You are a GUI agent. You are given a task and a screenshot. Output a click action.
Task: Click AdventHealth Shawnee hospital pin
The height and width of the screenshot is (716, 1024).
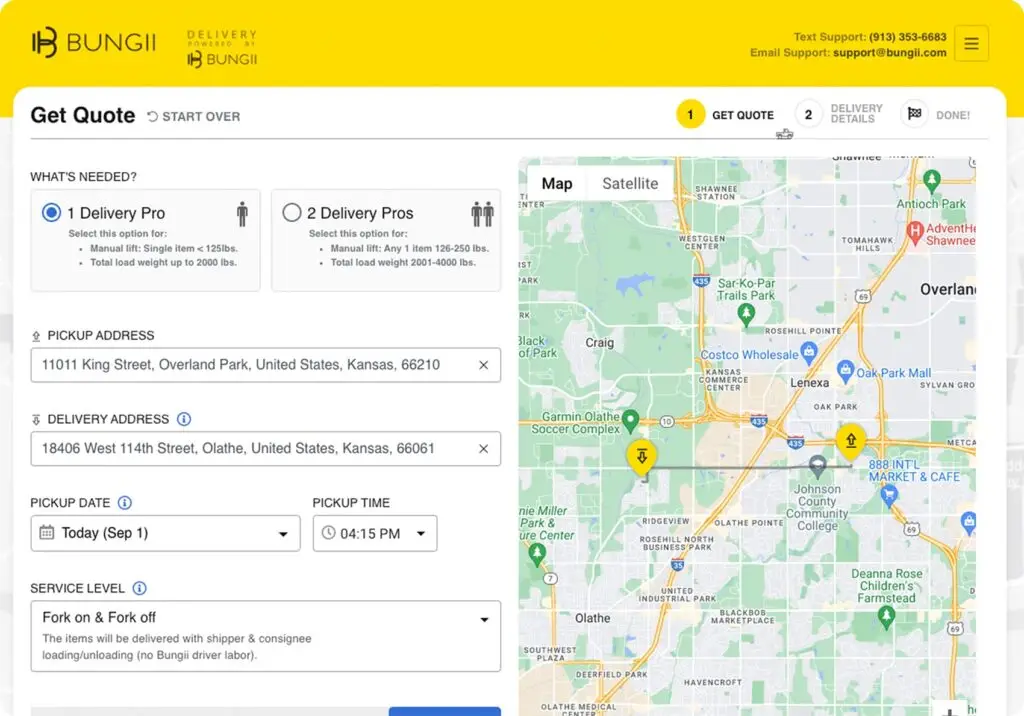tap(915, 233)
